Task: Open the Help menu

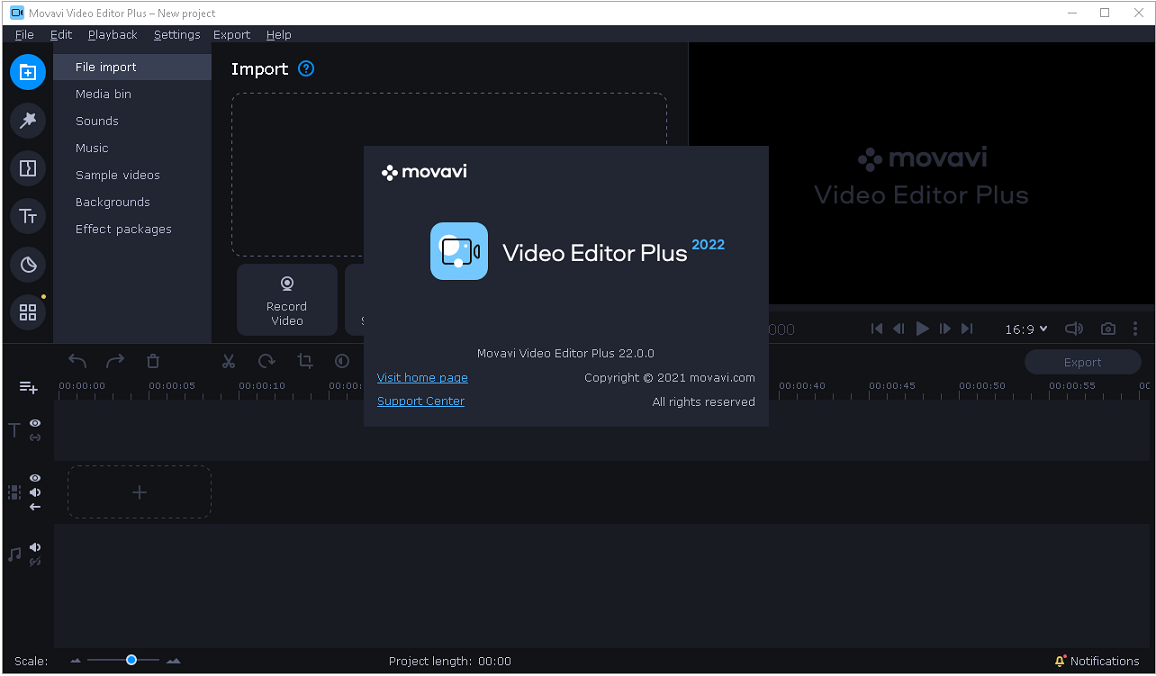Action: 279,35
